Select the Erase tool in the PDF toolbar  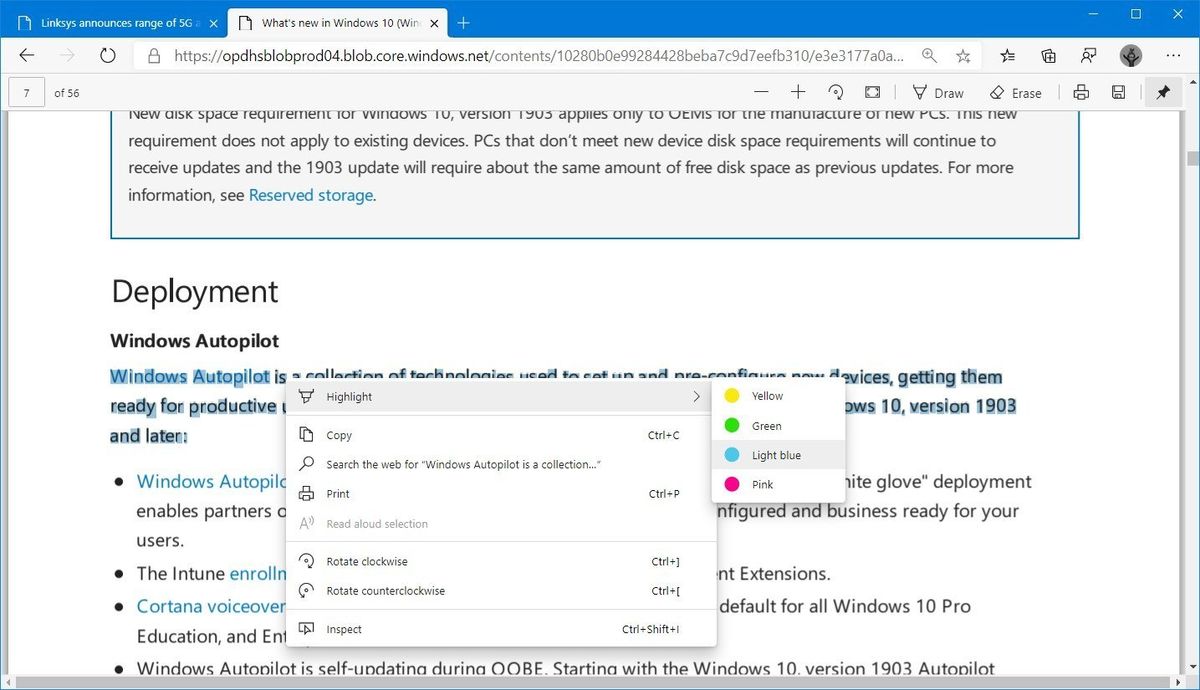[x=1015, y=91]
